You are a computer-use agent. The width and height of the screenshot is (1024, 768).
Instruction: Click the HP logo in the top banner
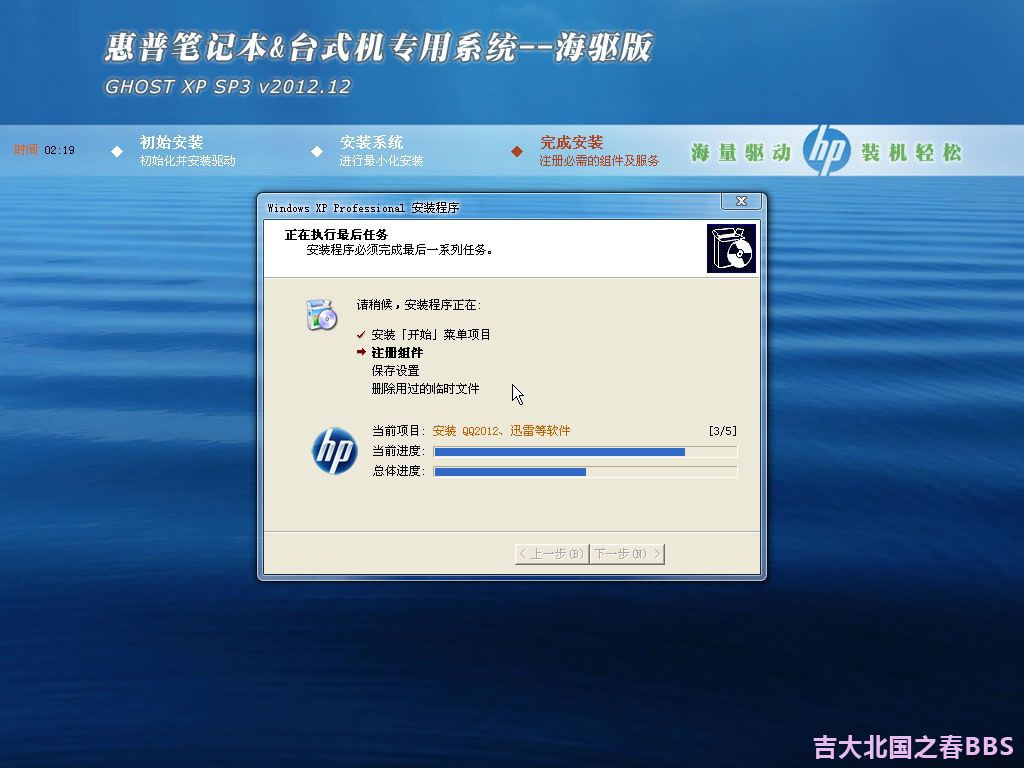(826, 150)
